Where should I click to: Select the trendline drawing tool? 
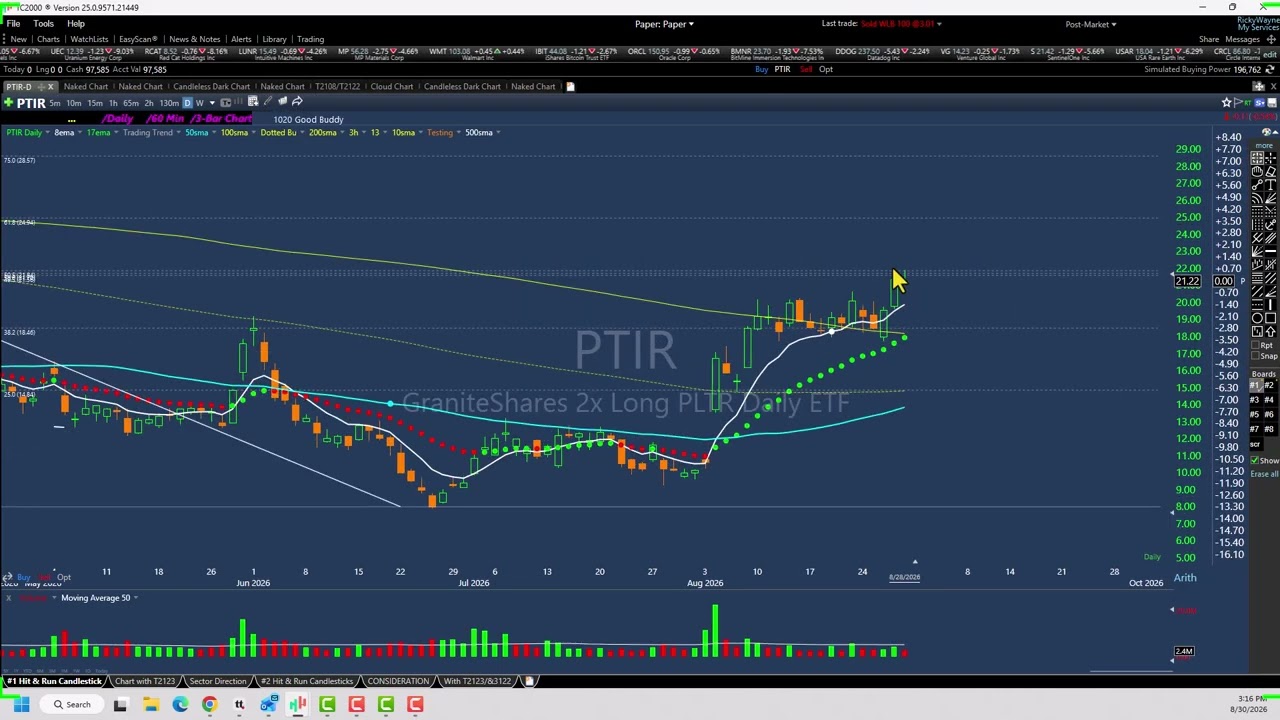[1257, 184]
